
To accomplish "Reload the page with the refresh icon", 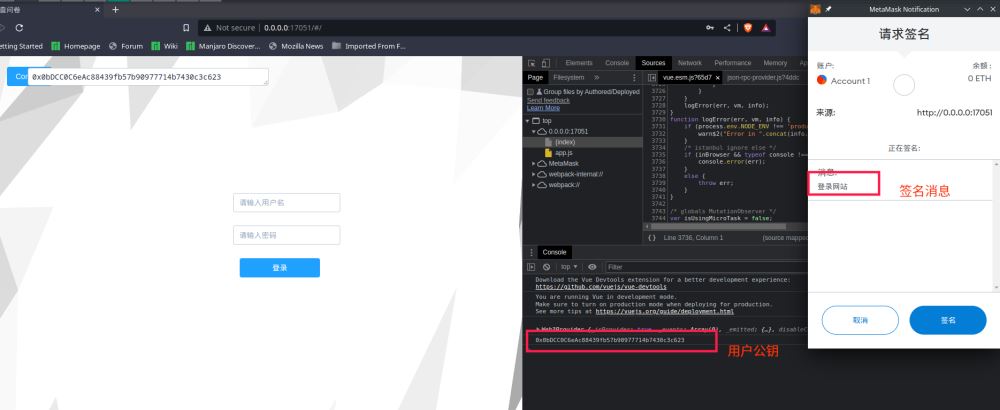I will pos(20,28).
